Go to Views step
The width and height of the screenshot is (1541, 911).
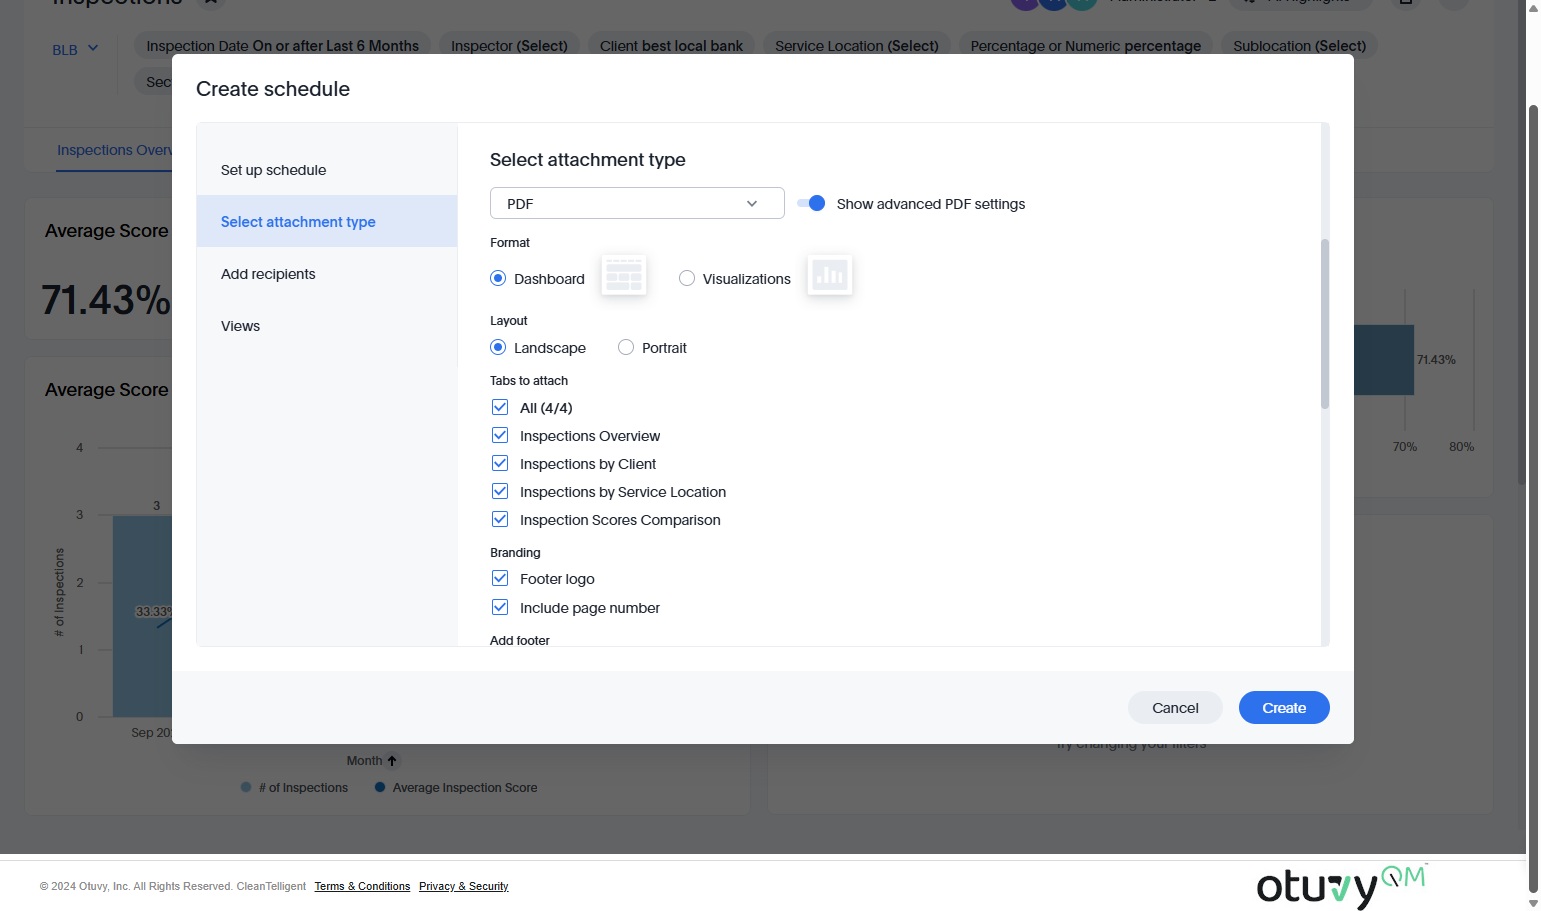[x=327, y=325]
